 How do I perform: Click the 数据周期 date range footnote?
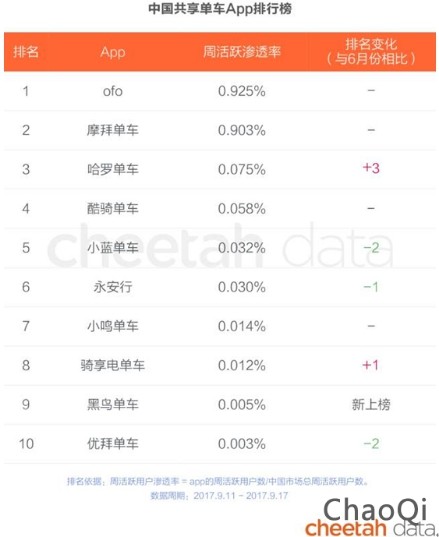pyautogui.click(x=219, y=496)
